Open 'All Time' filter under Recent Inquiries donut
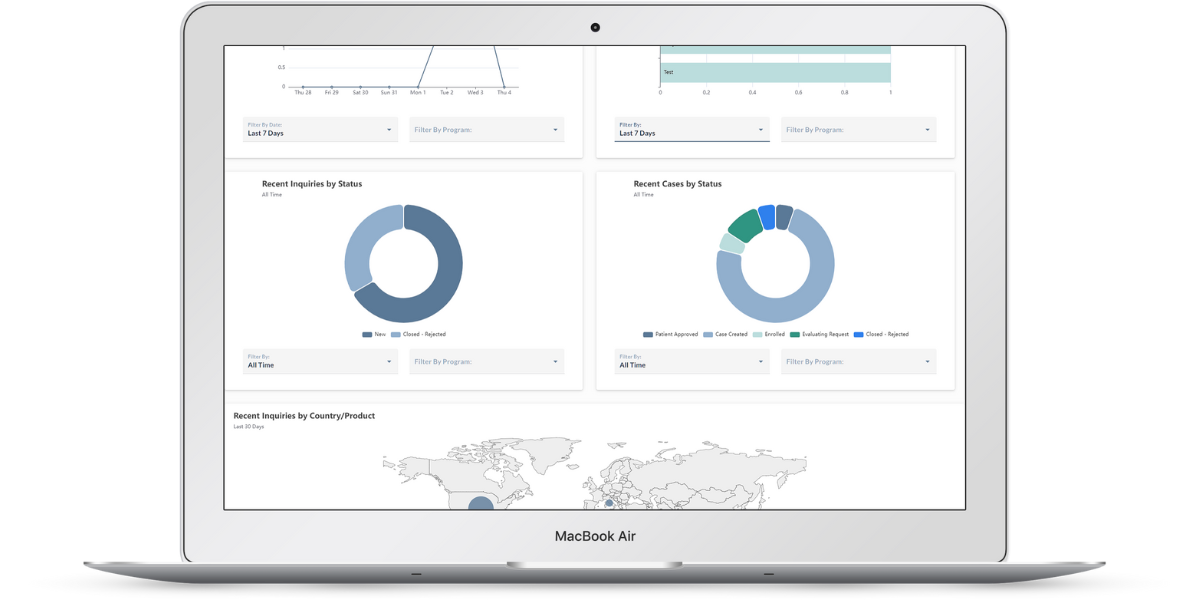Screen dimensions: 1200x600 tap(320, 361)
